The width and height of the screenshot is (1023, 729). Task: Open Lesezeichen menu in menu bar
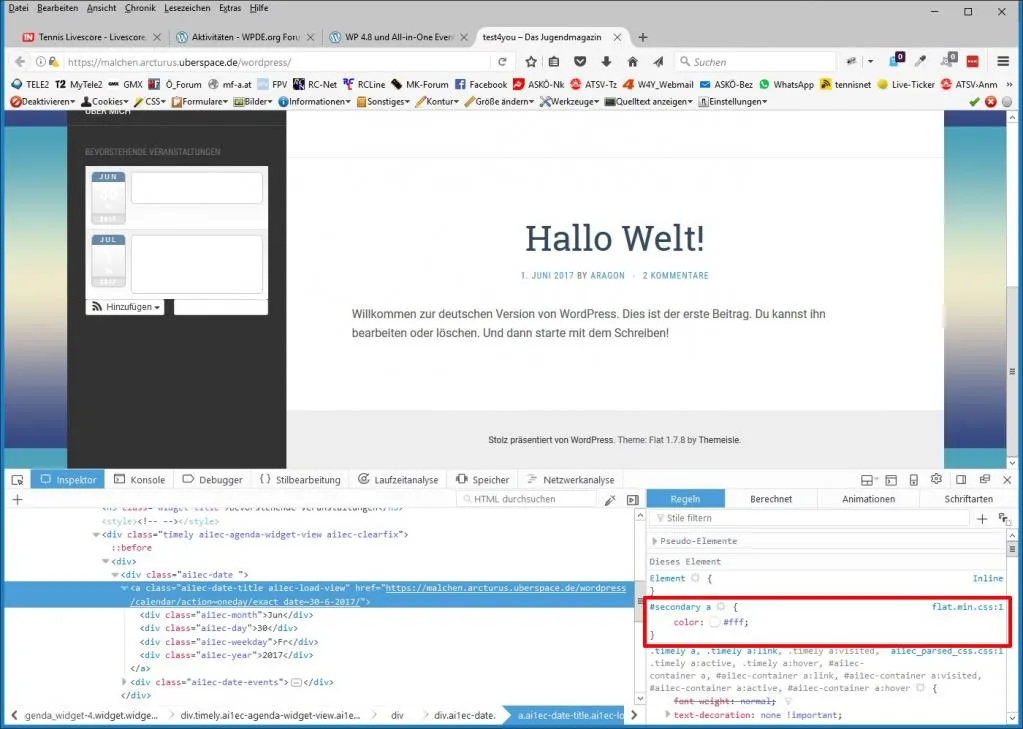click(187, 8)
